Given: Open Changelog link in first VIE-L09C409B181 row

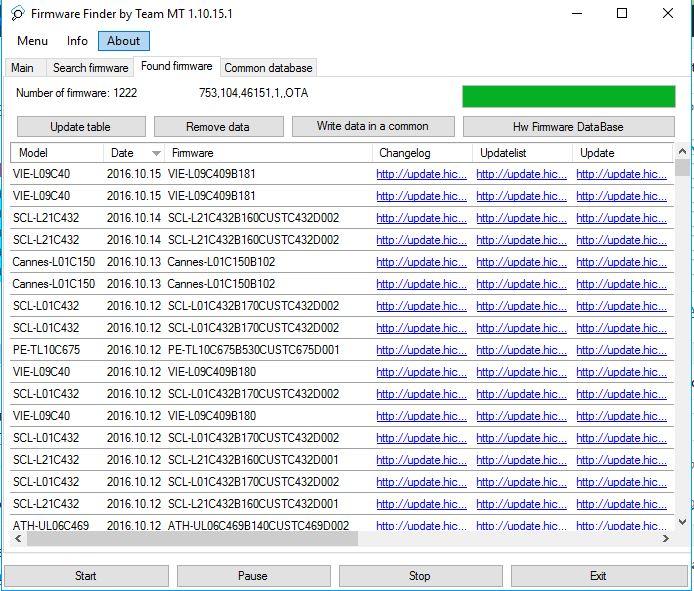Looking at the screenshot, I should pos(421,174).
